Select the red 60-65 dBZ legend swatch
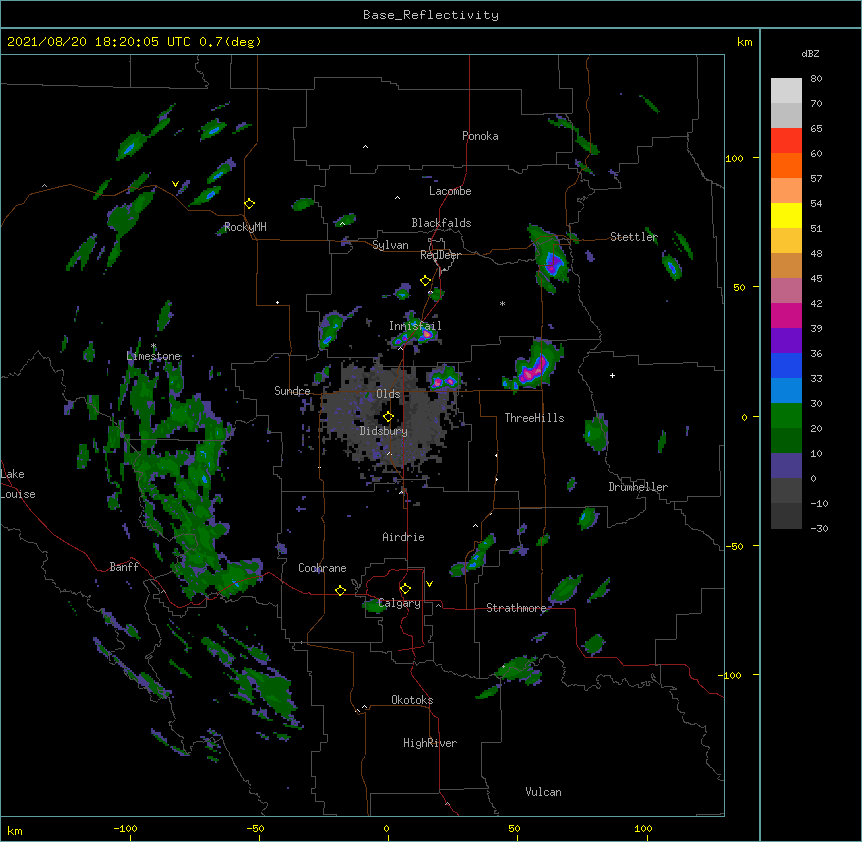862x842 pixels. tap(786, 140)
